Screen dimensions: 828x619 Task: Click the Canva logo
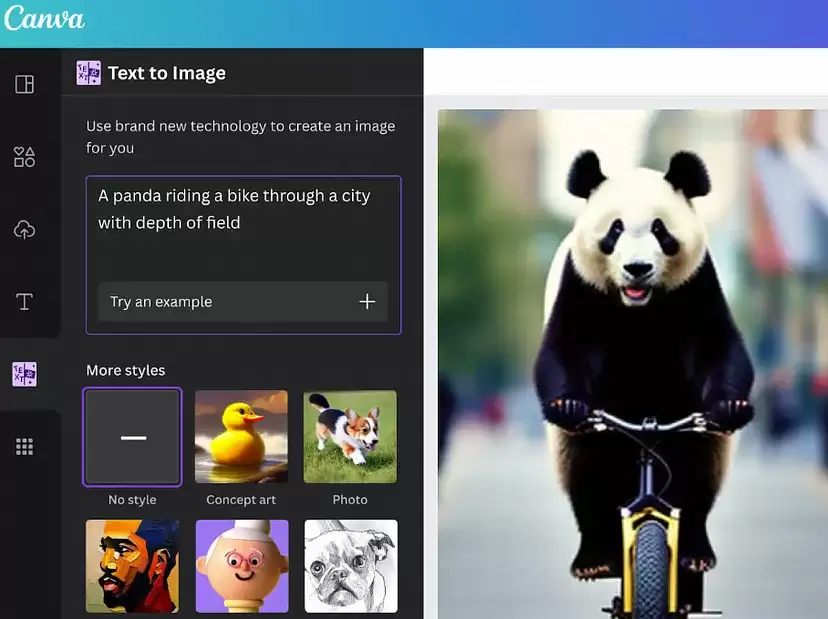(44, 18)
